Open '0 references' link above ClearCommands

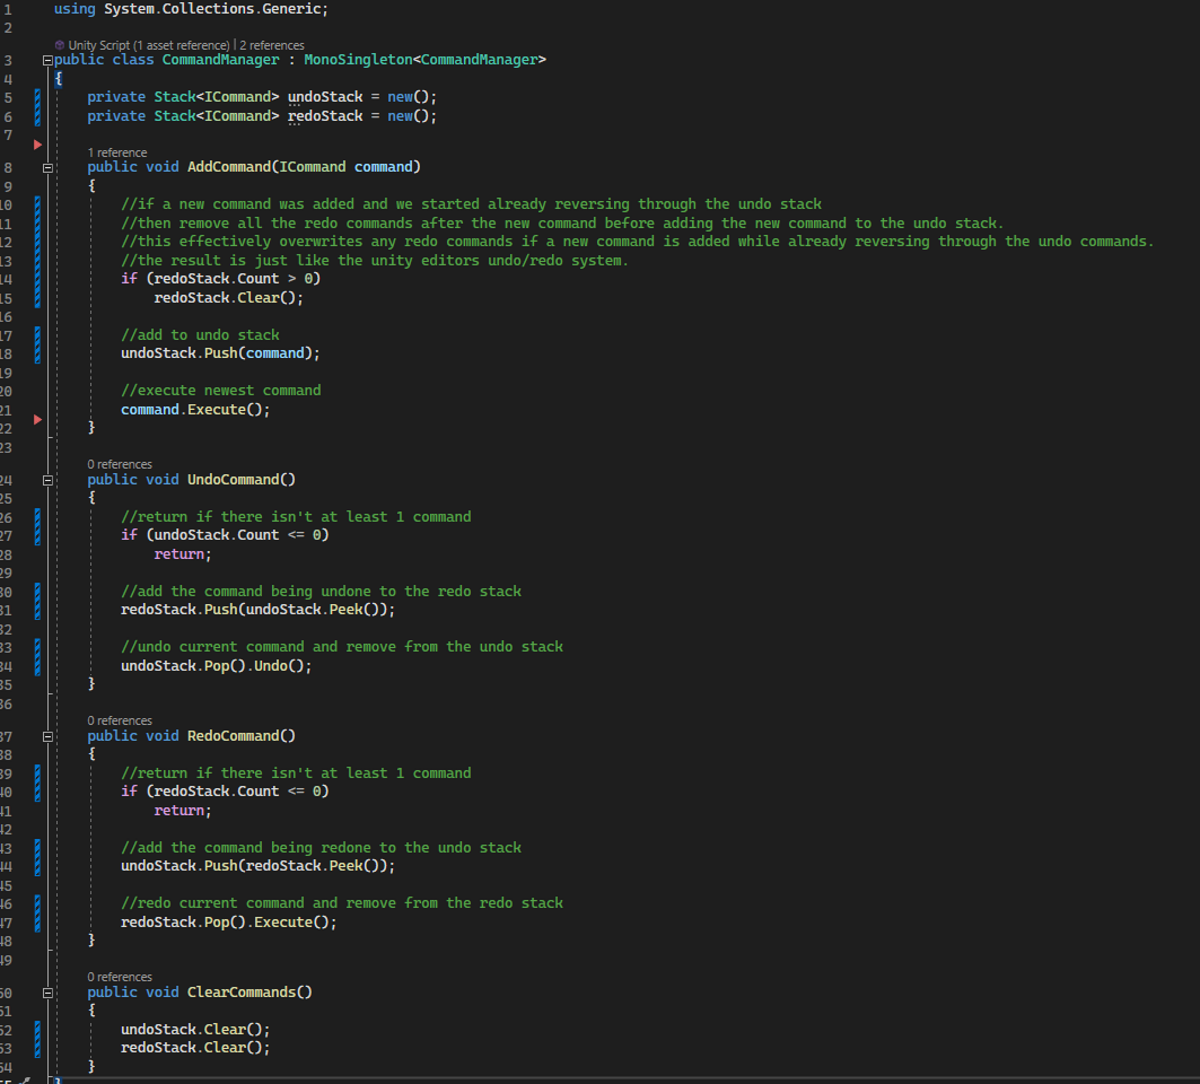120,977
